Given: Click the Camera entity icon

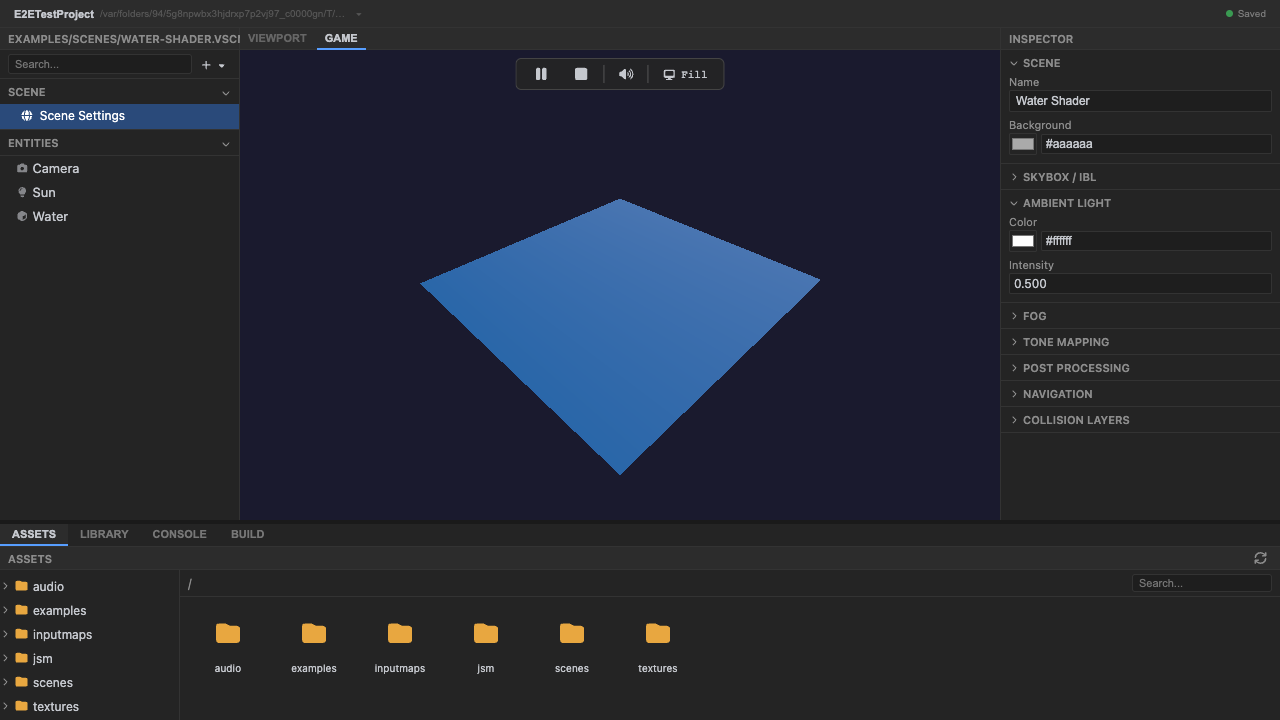Looking at the screenshot, I should point(22,169).
